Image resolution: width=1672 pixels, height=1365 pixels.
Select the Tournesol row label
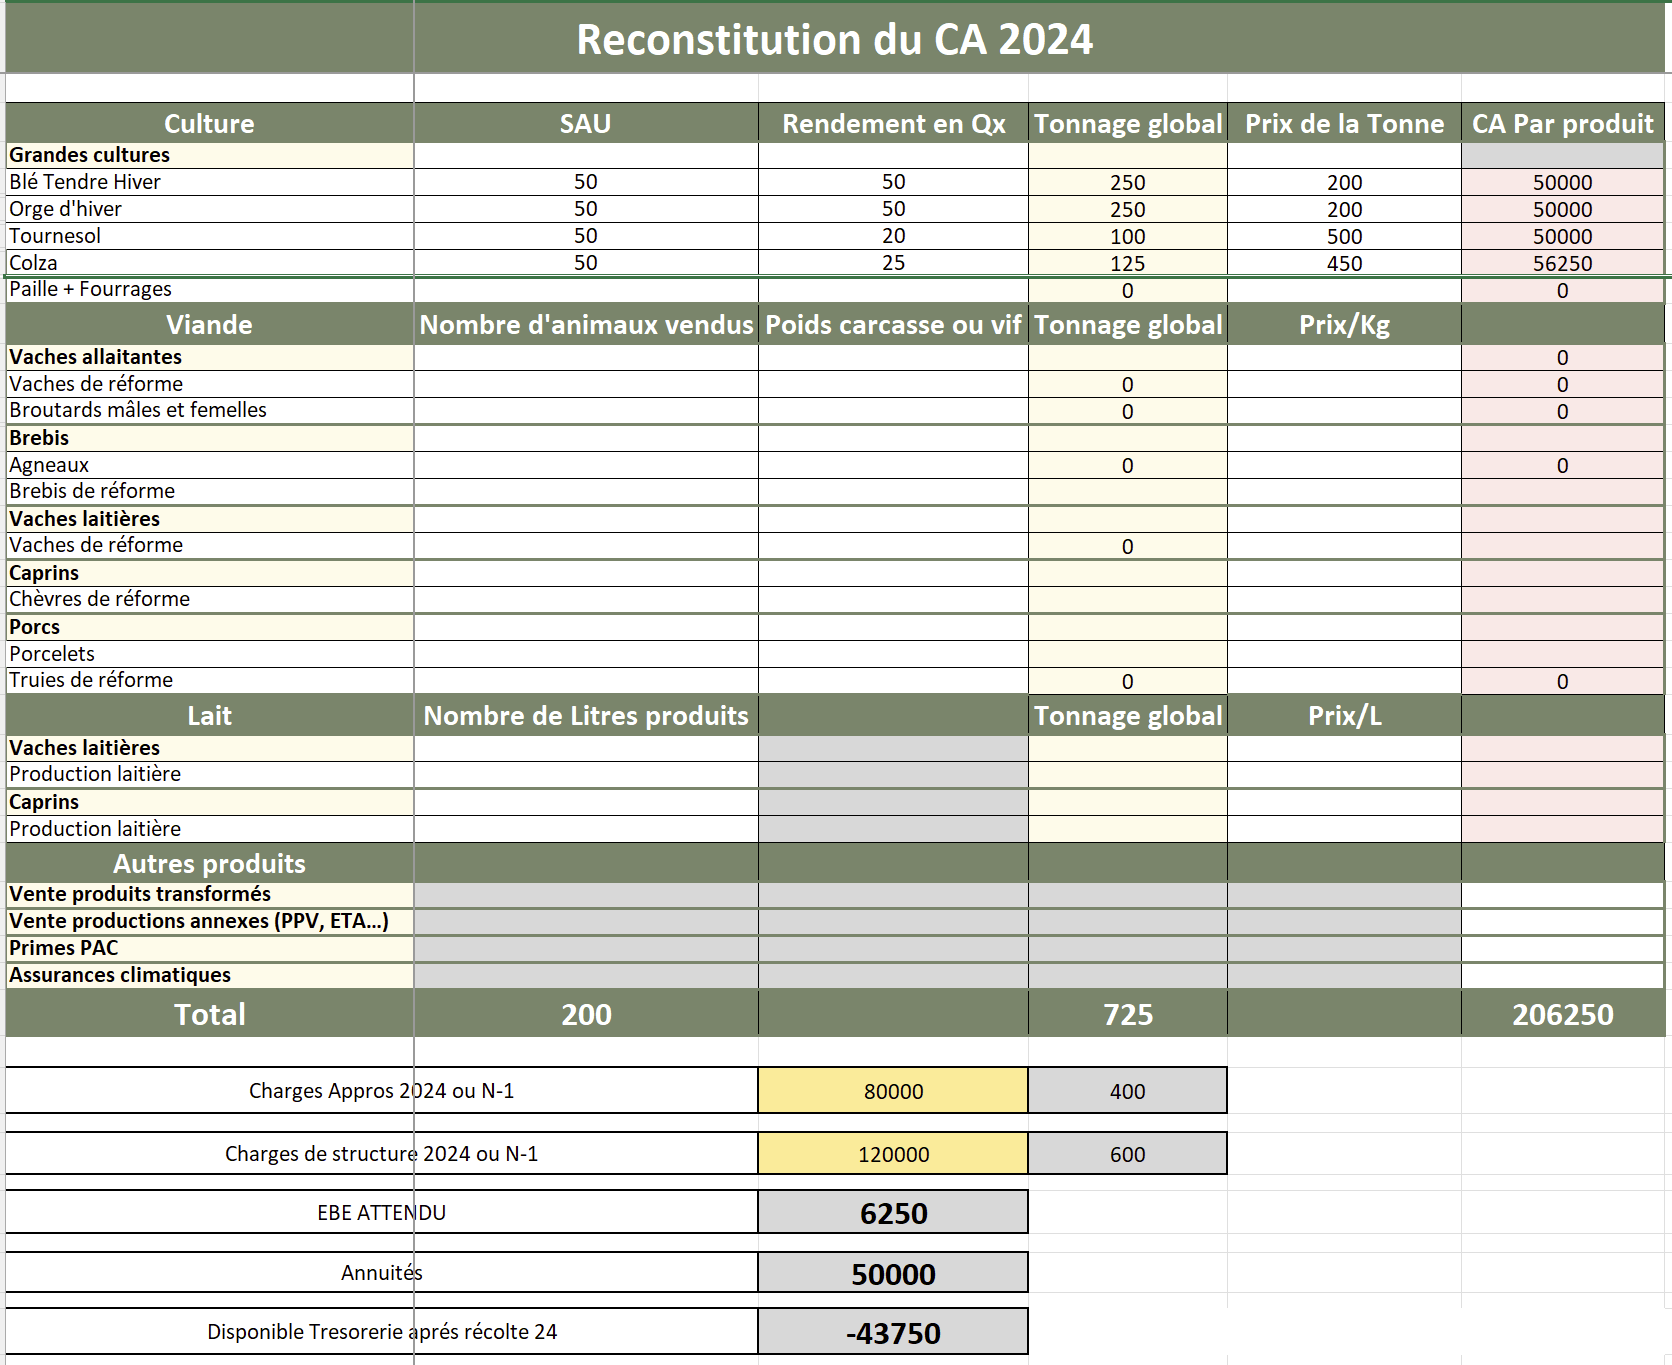[x=209, y=236]
